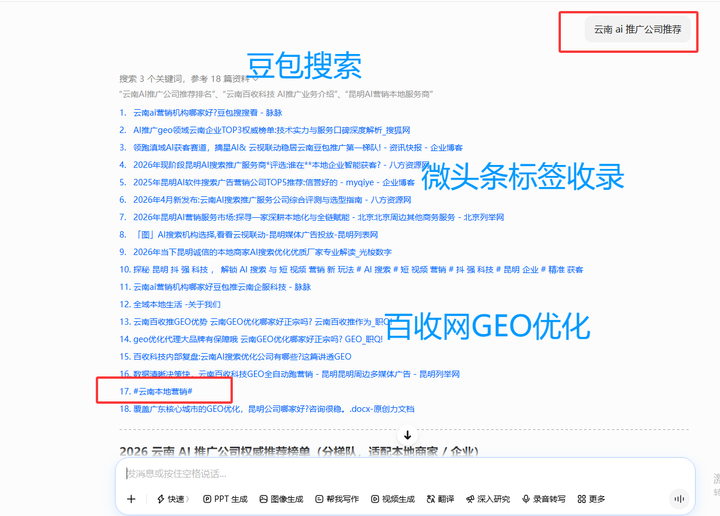The width and height of the screenshot is (720, 516).
Task: Click the scroll-to-bottom arrow button
Action: coord(407,435)
